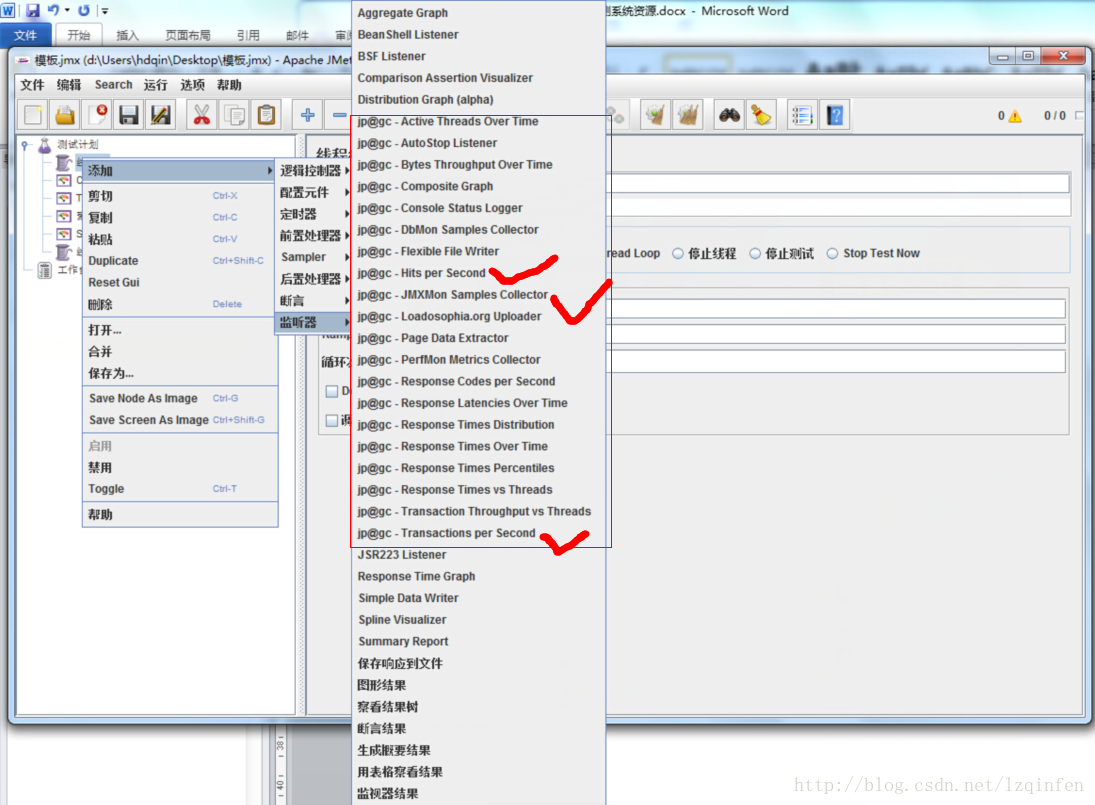Choose 察看结果树 listener
This screenshot has width=1095, height=805.
pos(478,707)
